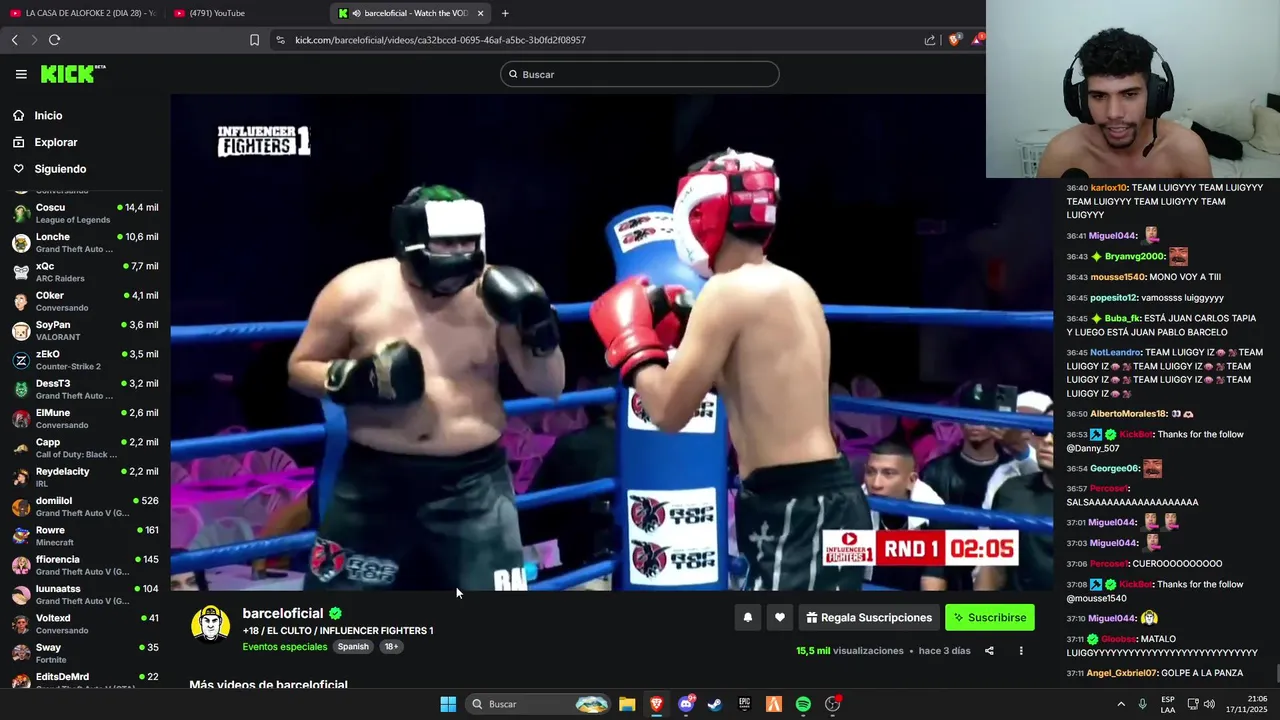The width and height of the screenshot is (1280, 720).
Task: Open Spotify from taskbar
Action: [803, 704]
